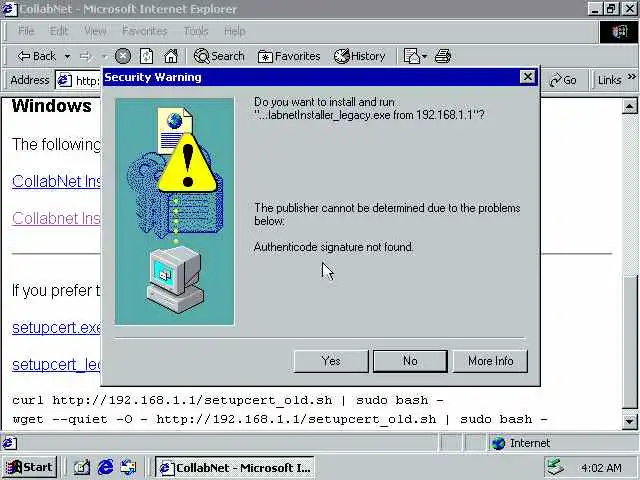Open the Favorites pane in the toolbar
Image resolution: width=640 pixels, height=480 pixels.
pos(289,56)
